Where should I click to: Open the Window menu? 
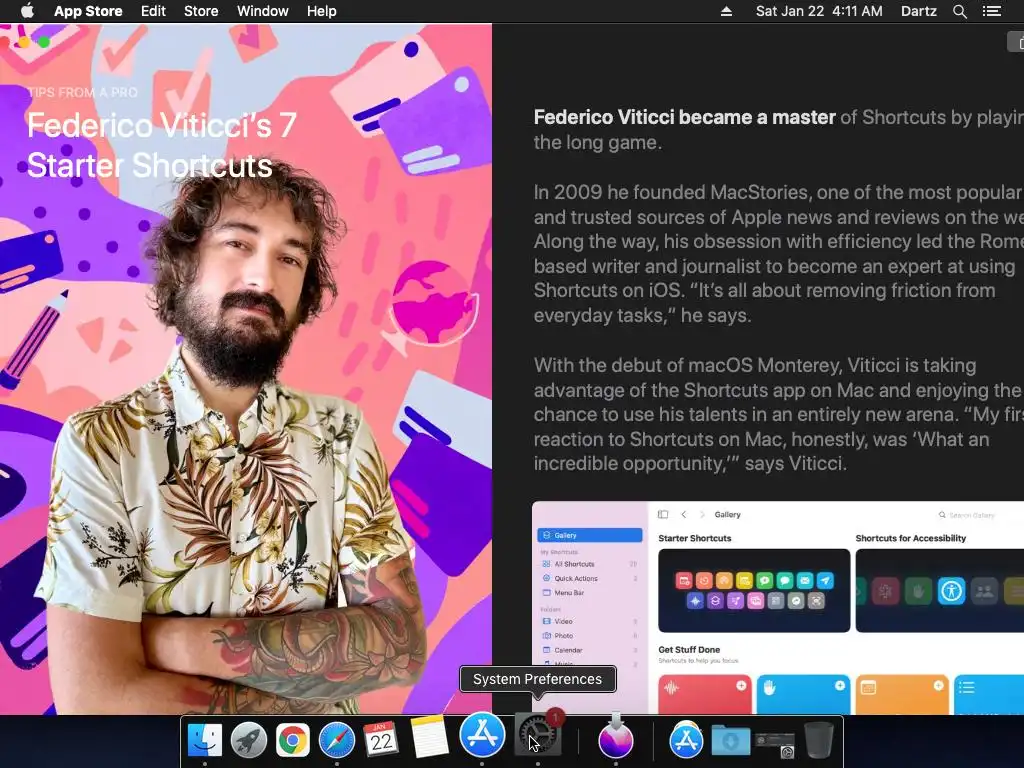(263, 11)
